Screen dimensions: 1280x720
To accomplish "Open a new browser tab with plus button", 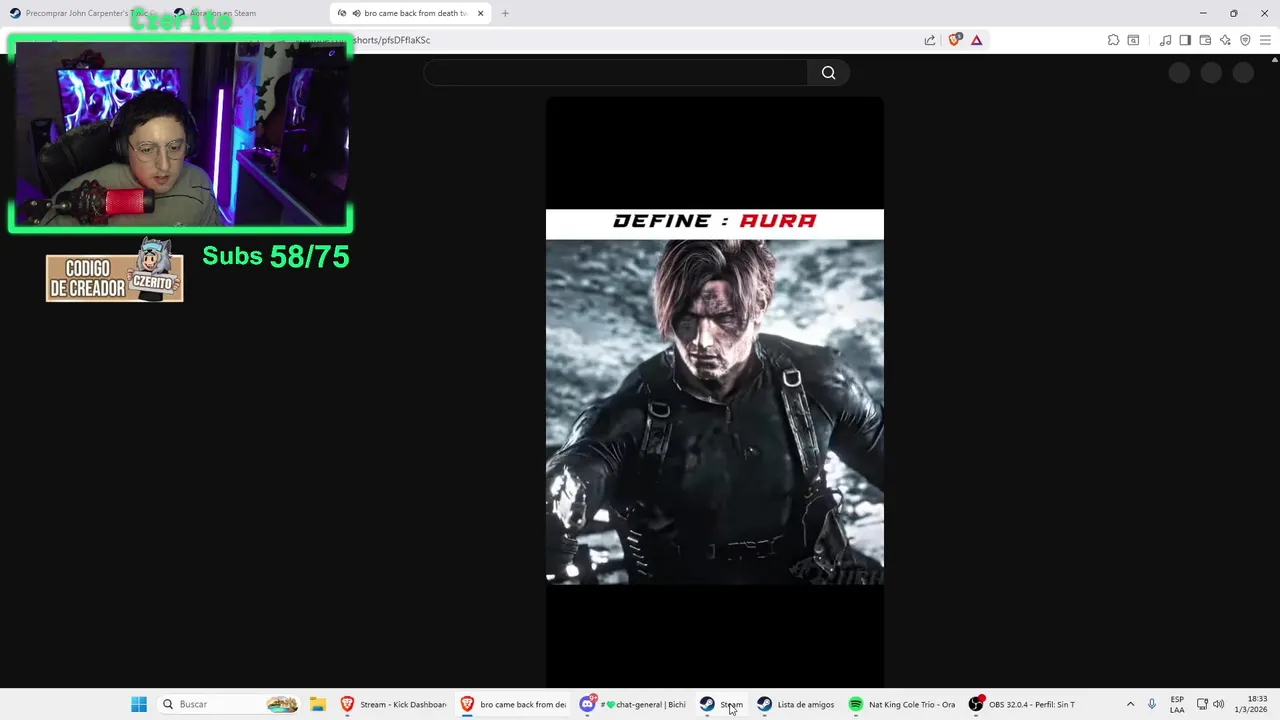I will 505,13.
